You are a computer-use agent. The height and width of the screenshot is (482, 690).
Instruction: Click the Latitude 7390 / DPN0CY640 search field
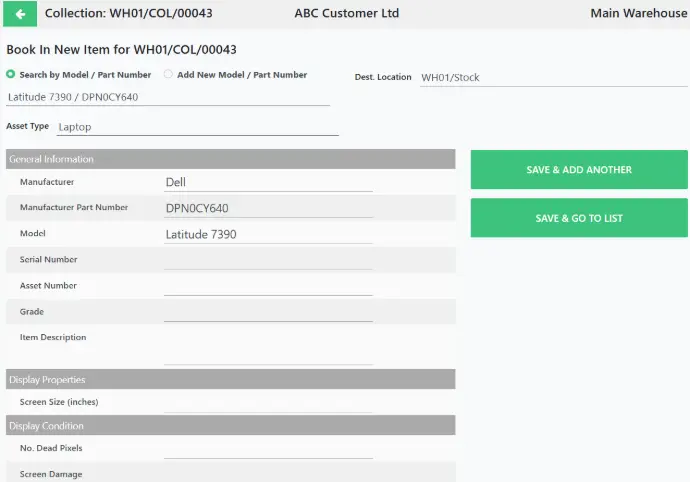click(x=168, y=97)
